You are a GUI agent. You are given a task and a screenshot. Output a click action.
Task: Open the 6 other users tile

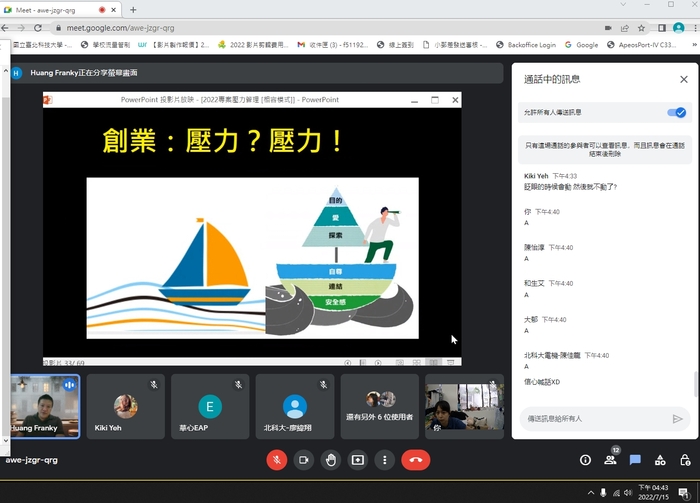[x=379, y=407]
